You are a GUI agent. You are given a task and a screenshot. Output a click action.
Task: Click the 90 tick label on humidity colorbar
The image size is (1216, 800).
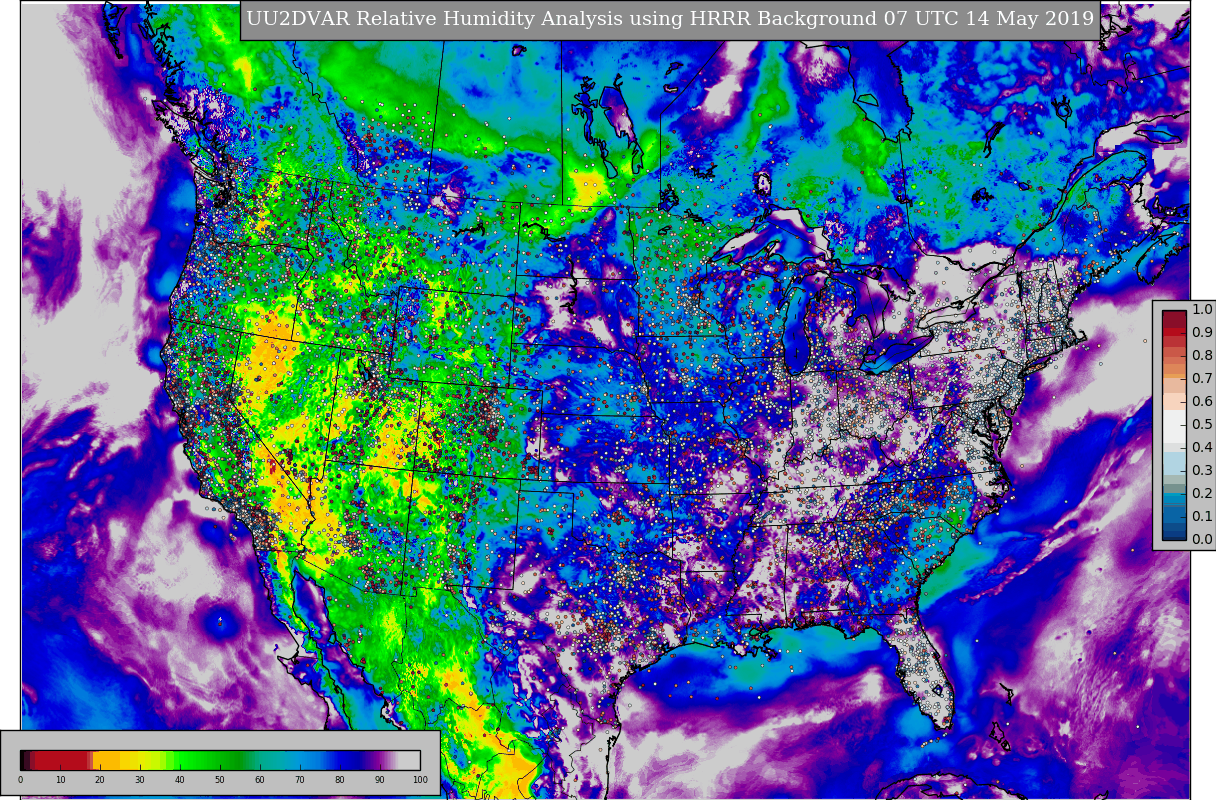click(x=380, y=780)
